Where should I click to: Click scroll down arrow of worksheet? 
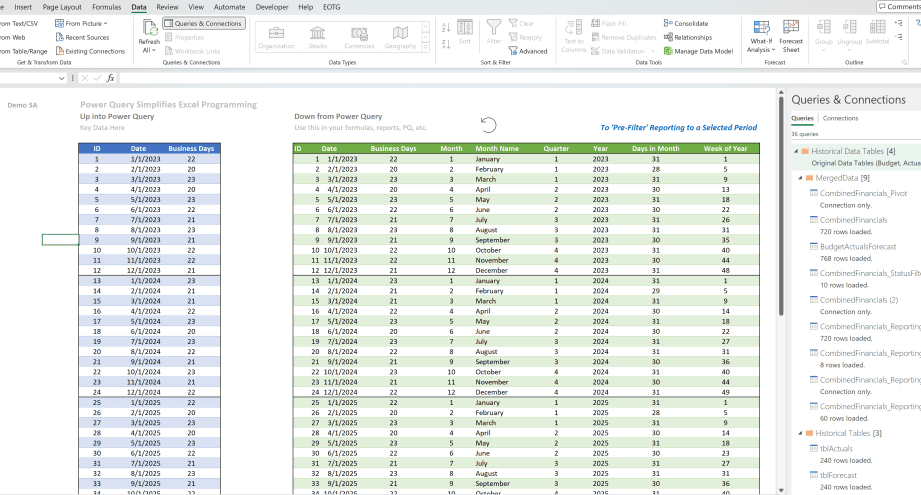click(781, 490)
